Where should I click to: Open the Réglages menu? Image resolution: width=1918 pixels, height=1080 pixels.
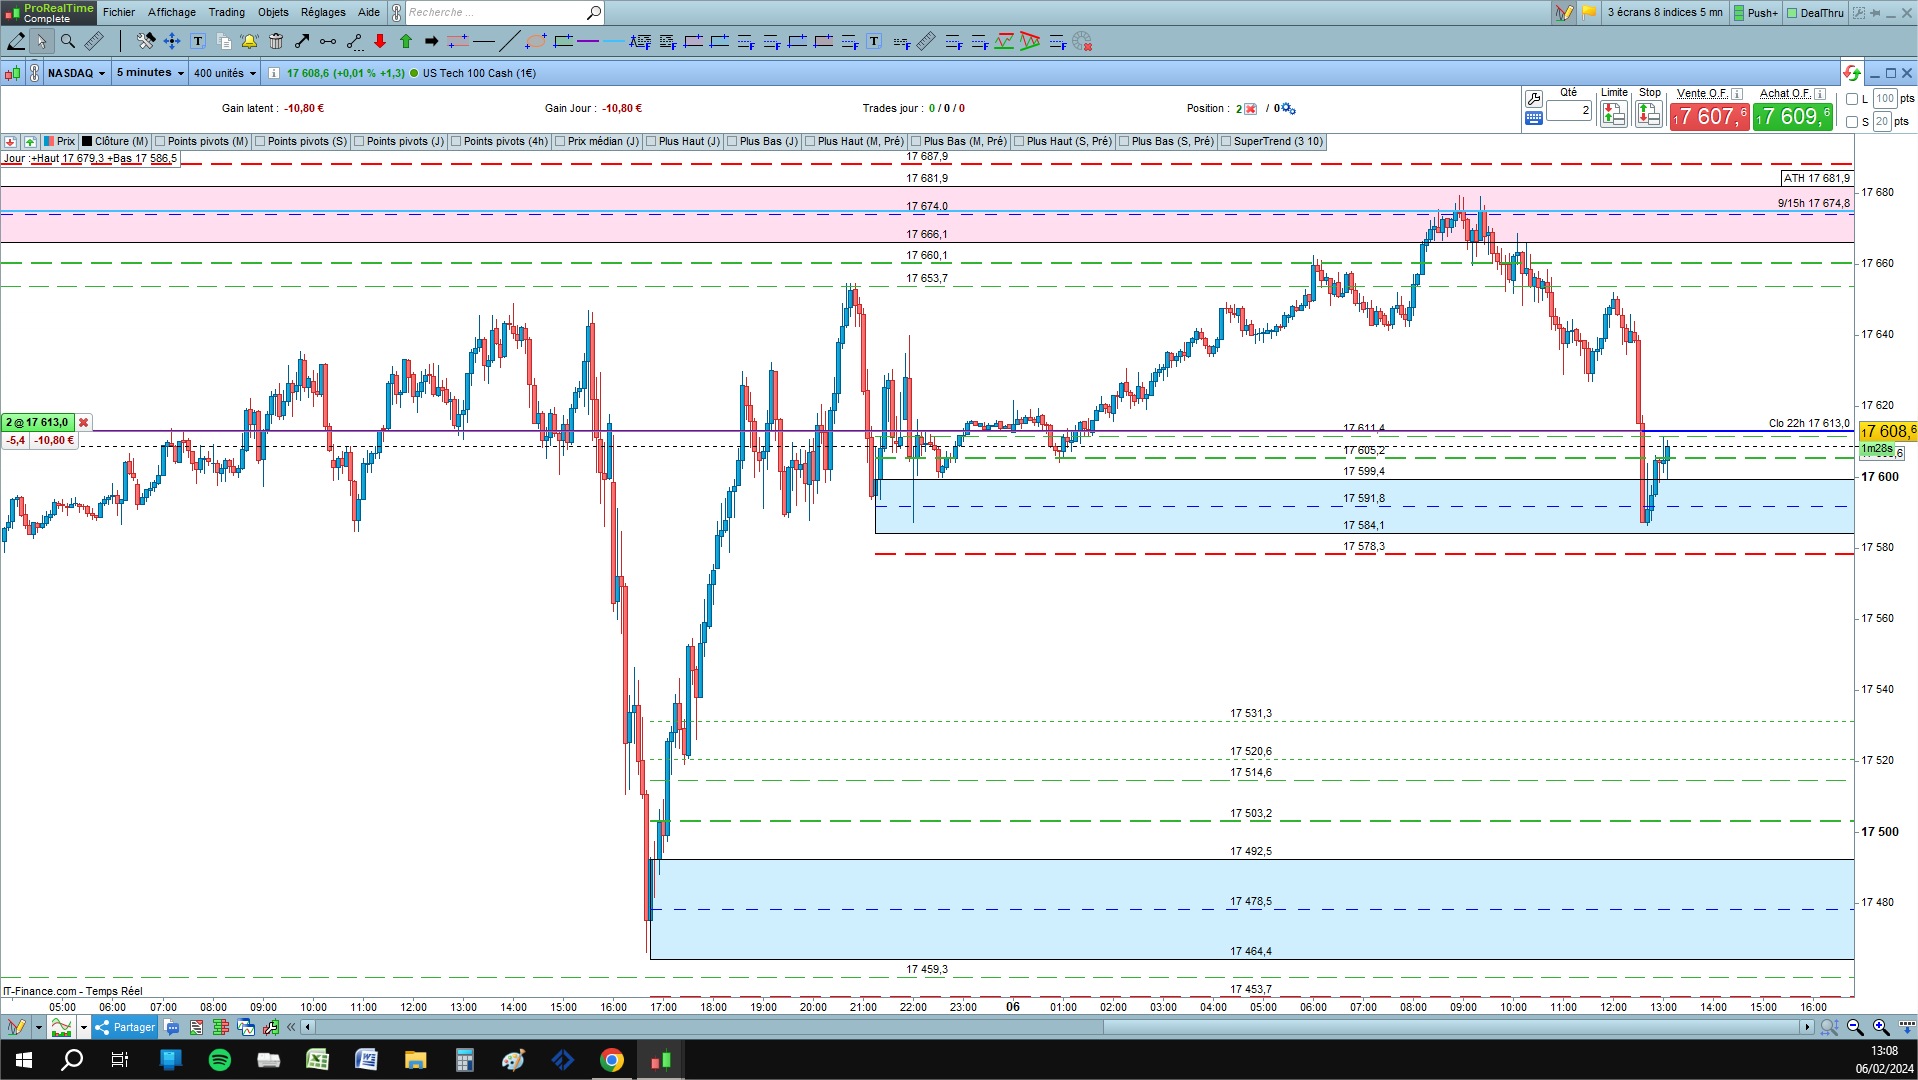pyautogui.click(x=323, y=13)
